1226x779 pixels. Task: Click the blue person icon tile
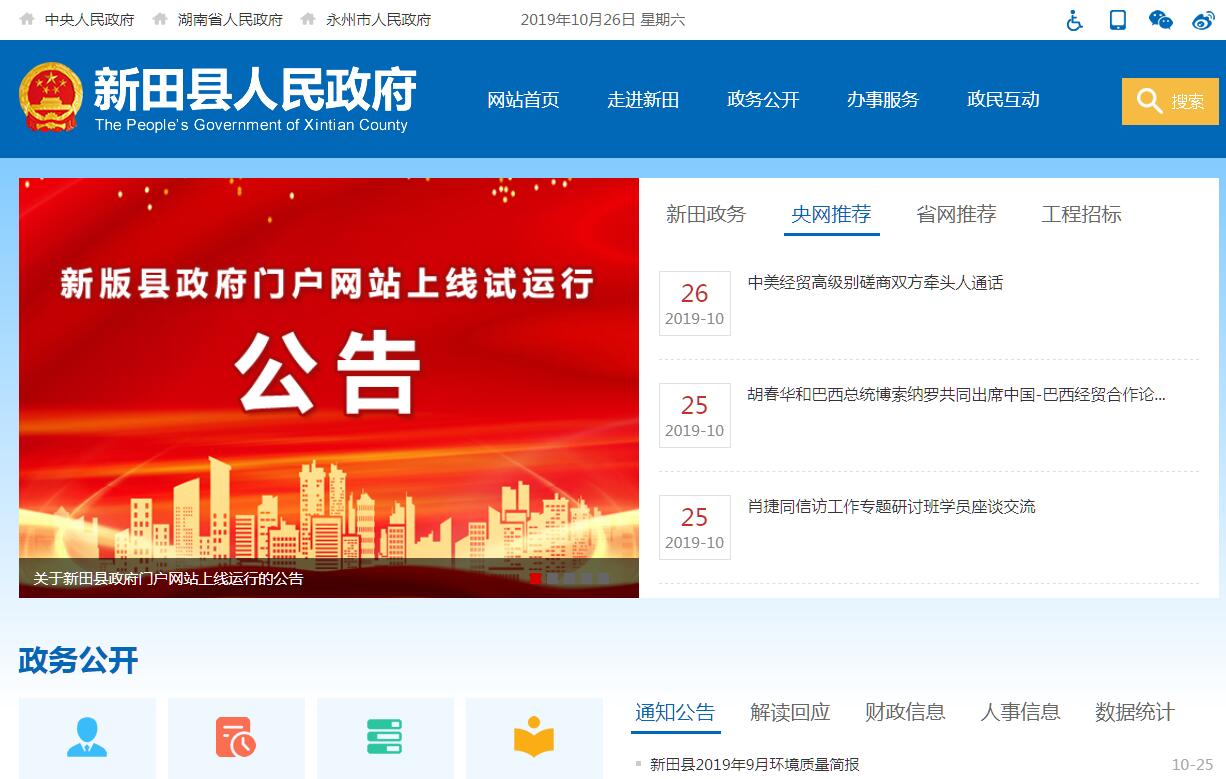tap(87, 738)
